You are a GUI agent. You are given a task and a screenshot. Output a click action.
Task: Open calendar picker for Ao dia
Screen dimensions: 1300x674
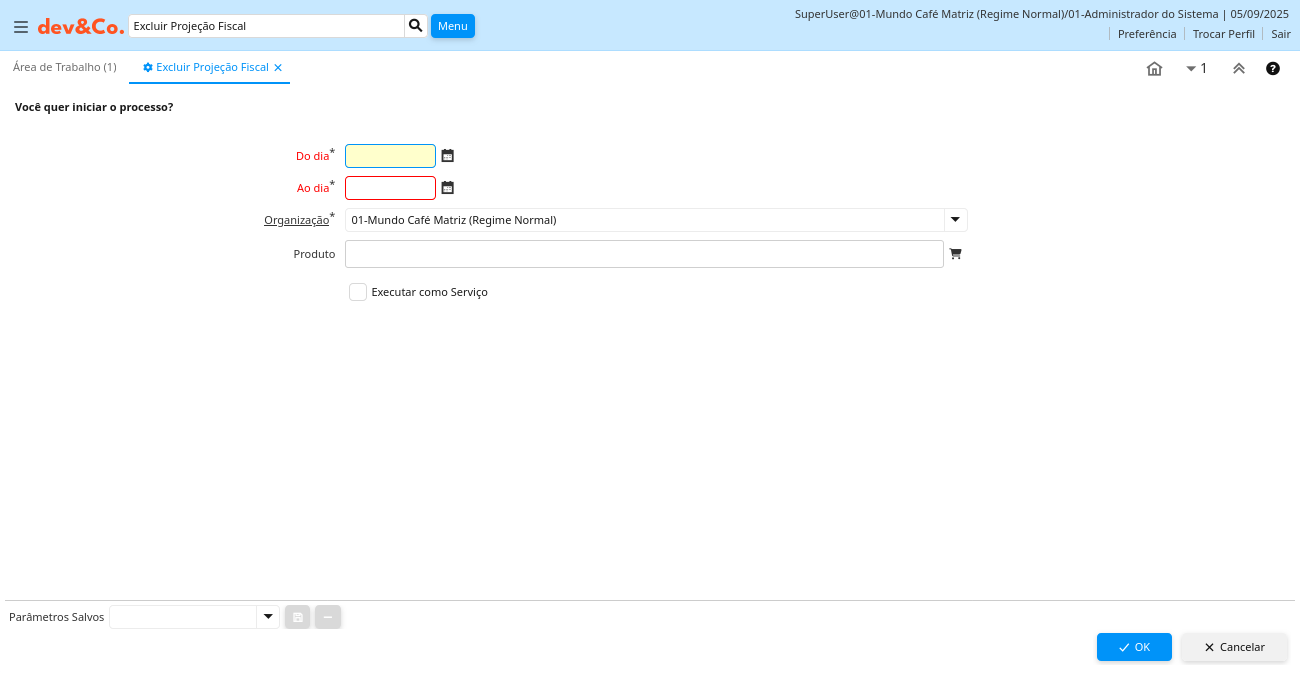click(x=448, y=188)
